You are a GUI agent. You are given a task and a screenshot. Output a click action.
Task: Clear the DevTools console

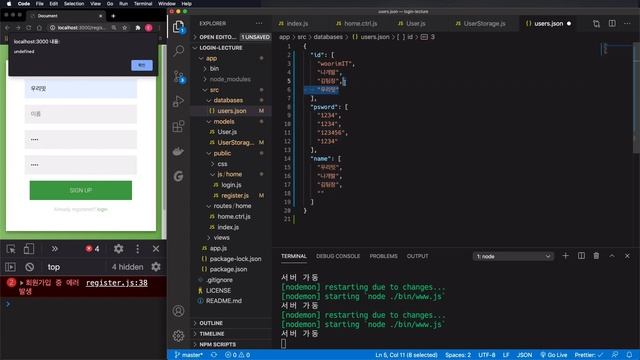pyautogui.click(x=29, y=267)
